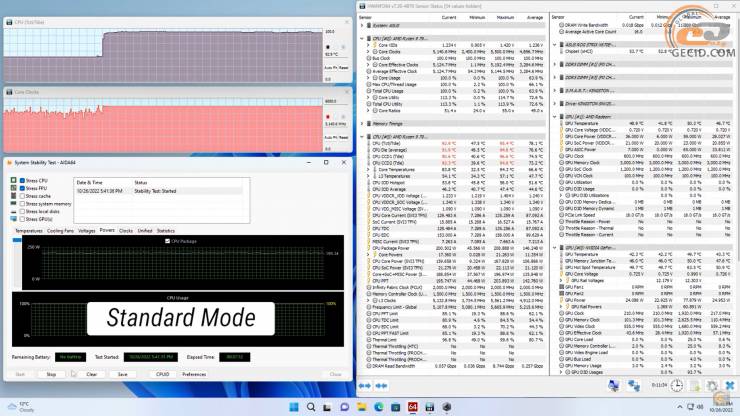Close HWiNFO sensors with the blue X icon
Viewport: 740px width, 416px height.
tap(730, 386)
